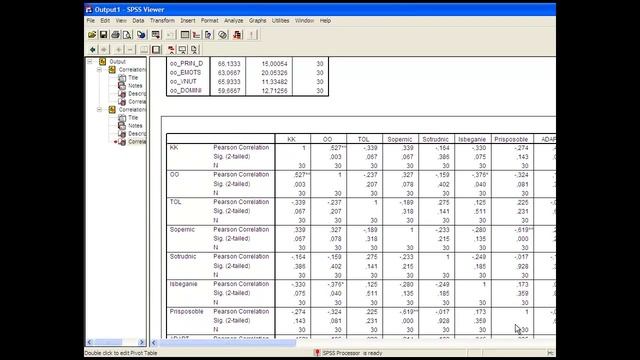Select the second Correlations heading in outline

click(132, 110)
